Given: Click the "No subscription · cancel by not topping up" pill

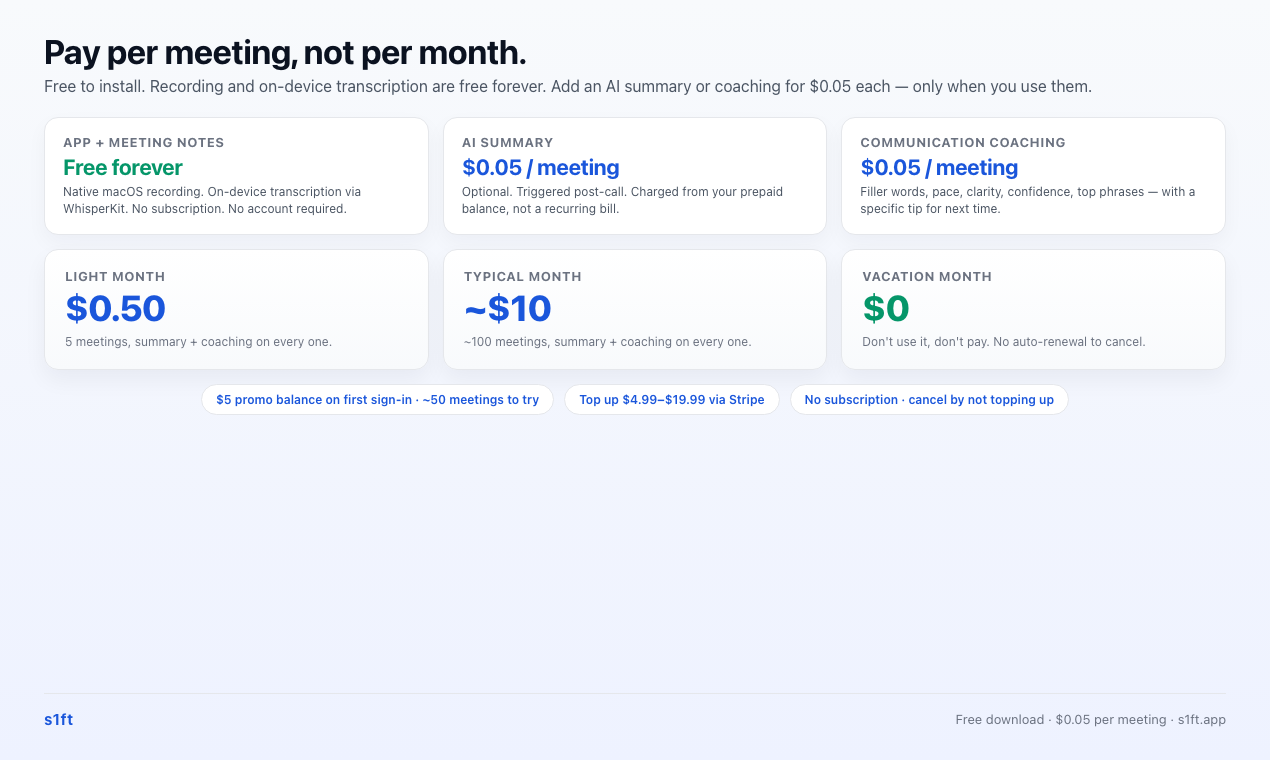Looking at the screenshot, I should click(928, 400).
